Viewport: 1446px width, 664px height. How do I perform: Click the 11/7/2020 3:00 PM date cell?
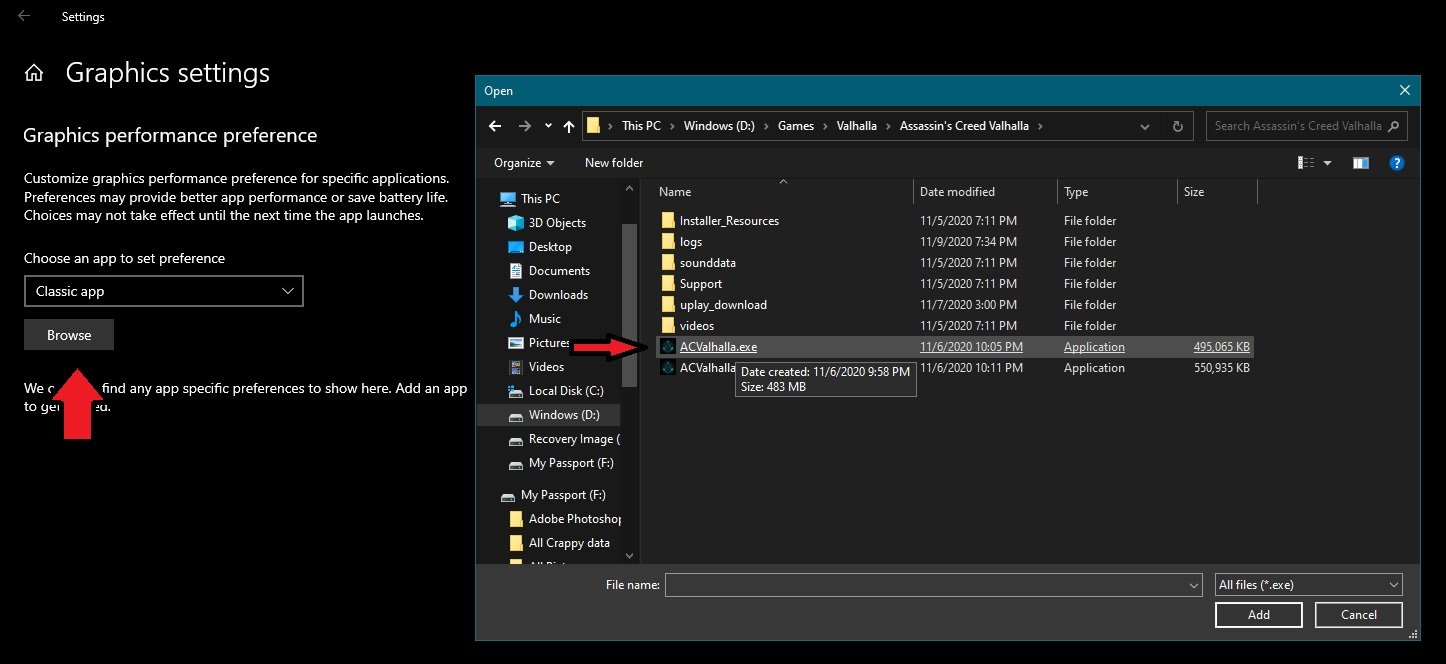[x=969, y=305]
